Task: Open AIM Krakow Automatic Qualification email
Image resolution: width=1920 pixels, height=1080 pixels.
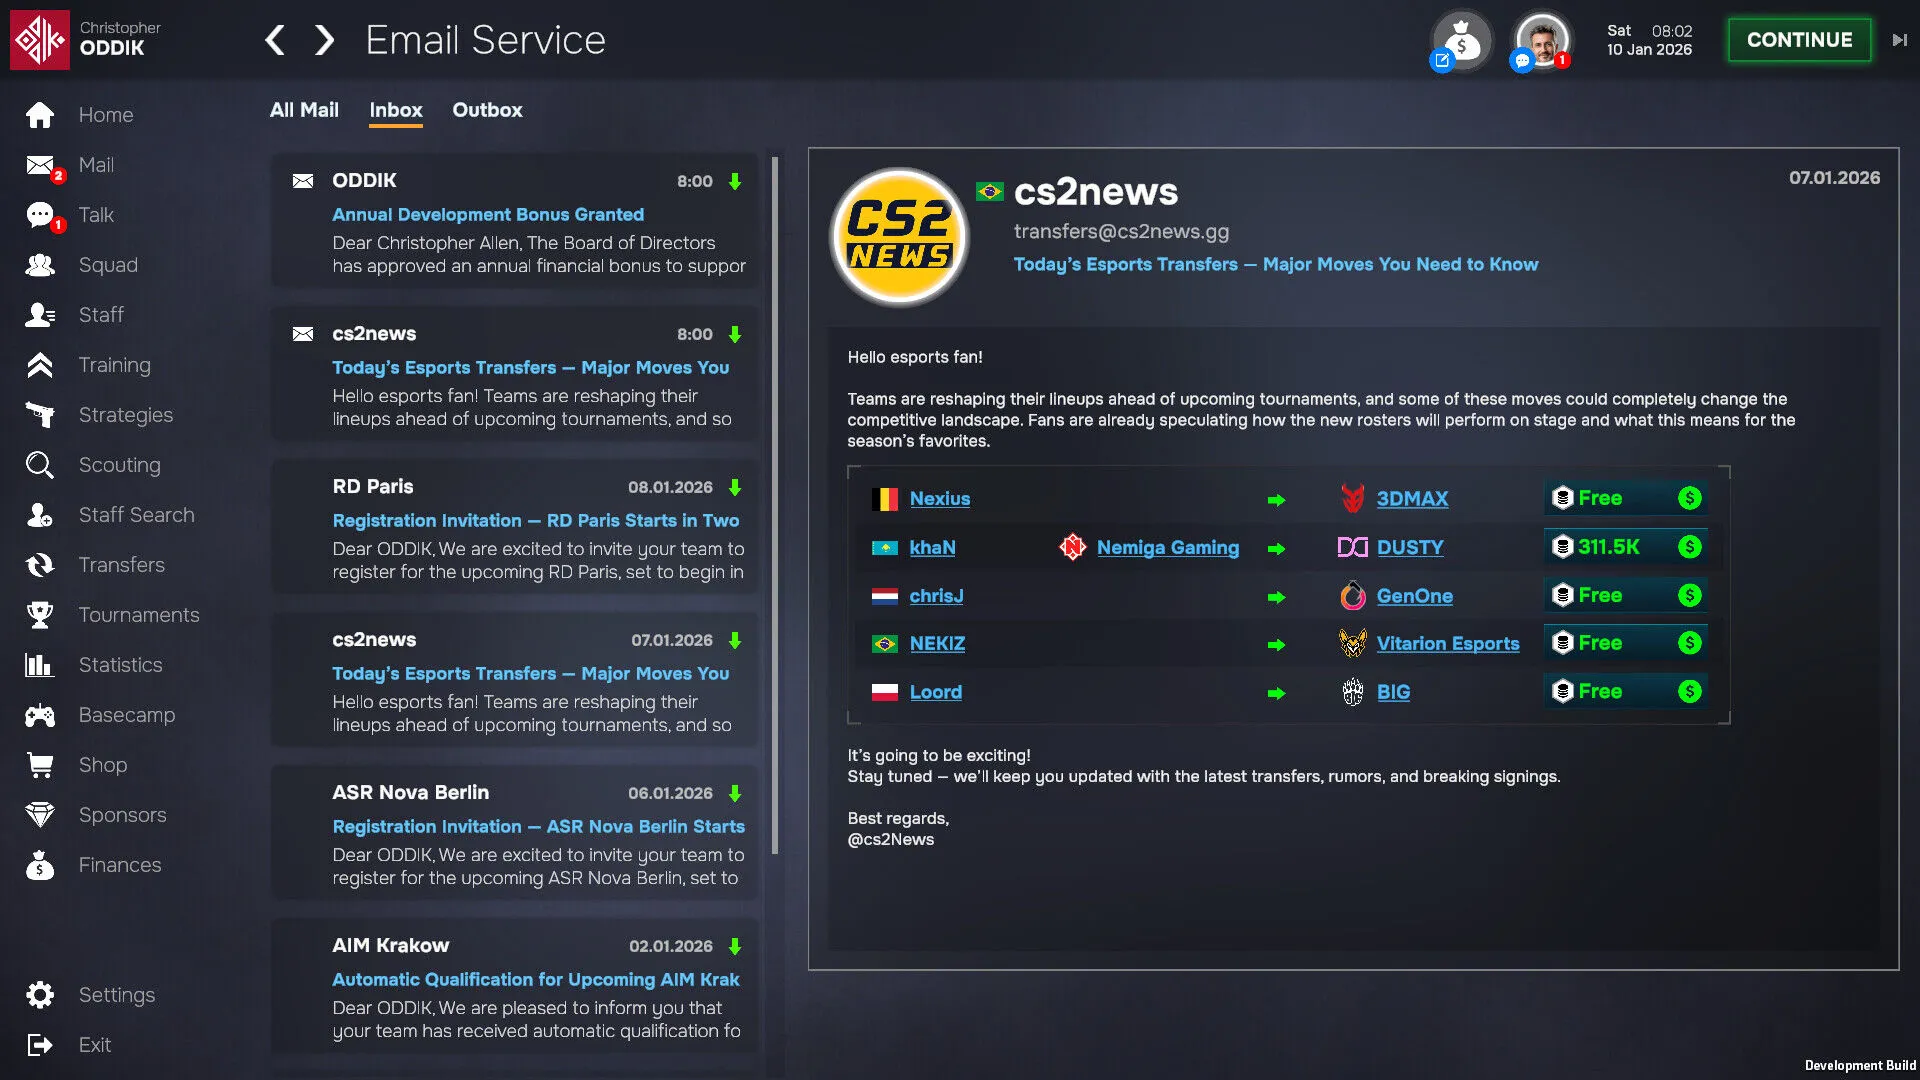Action: tap(514, 986)
